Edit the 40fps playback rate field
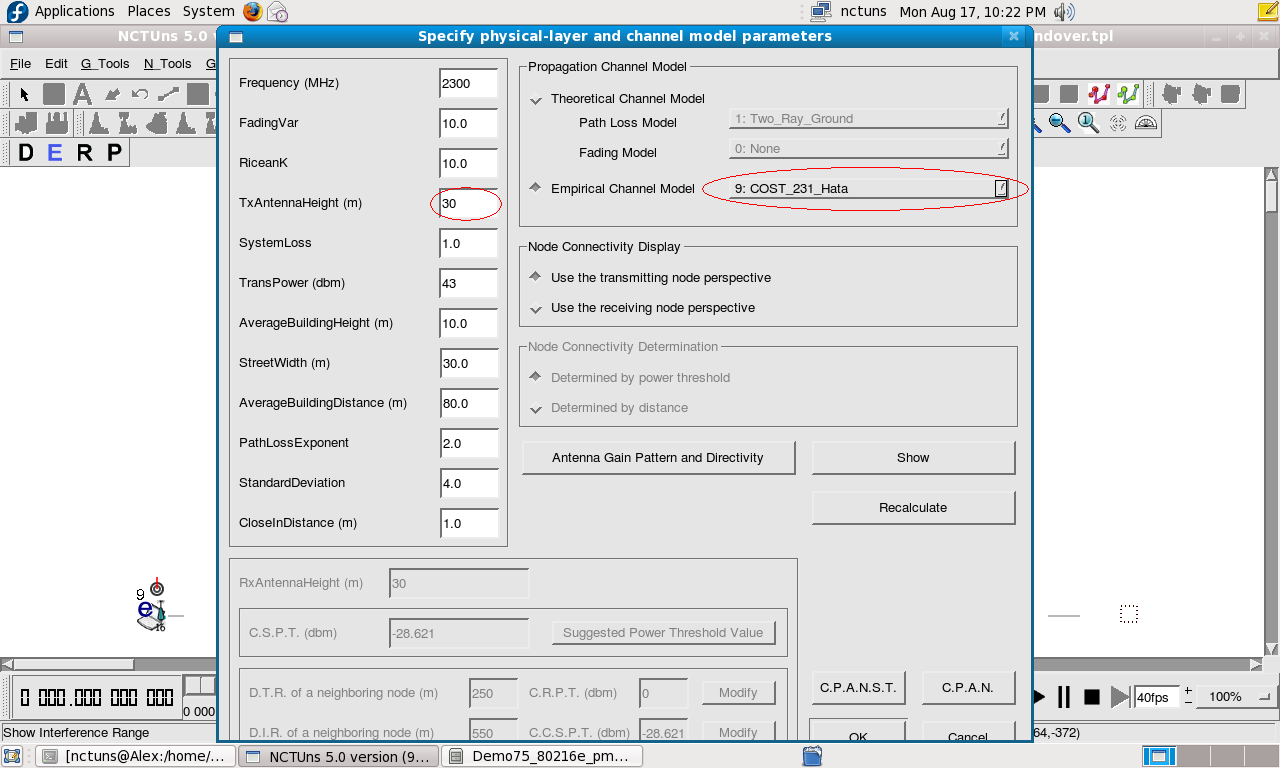The height and width of the screenshot is (768, 1280). pos(1157,697)
